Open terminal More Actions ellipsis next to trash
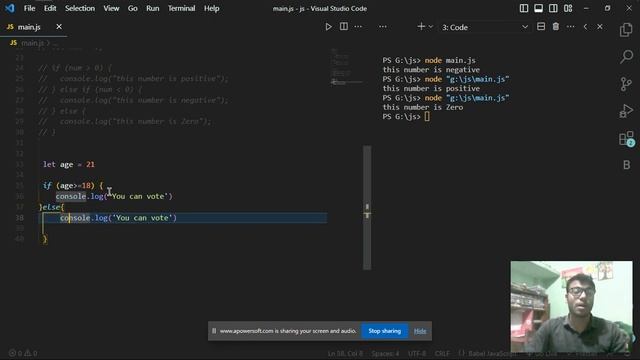The image size is (640, 360). 570,27
